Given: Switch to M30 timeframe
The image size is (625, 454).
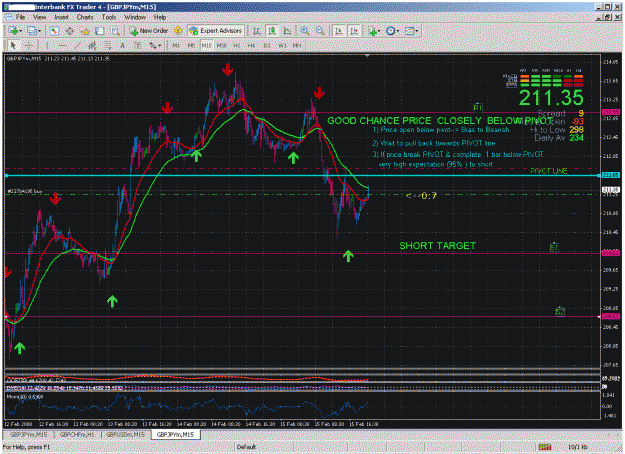Looking at the screenshot, I should point(222,45).
